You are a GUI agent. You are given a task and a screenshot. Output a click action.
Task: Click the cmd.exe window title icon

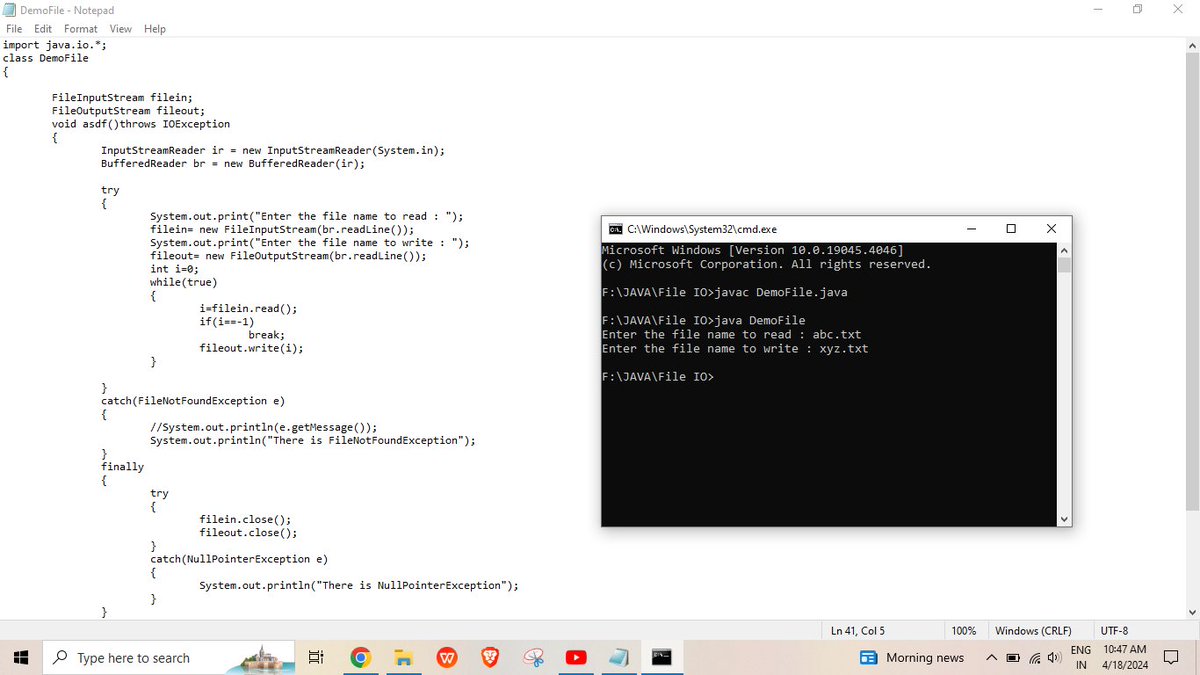[x=616, y=229]
